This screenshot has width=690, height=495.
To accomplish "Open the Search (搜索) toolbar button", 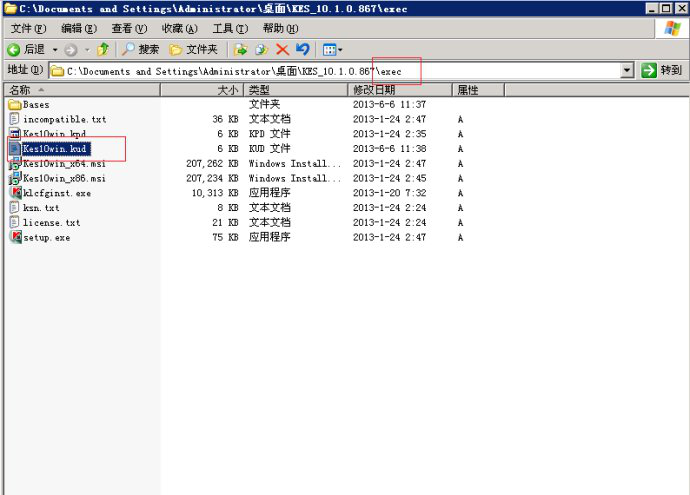I will (x=140, y=49).
